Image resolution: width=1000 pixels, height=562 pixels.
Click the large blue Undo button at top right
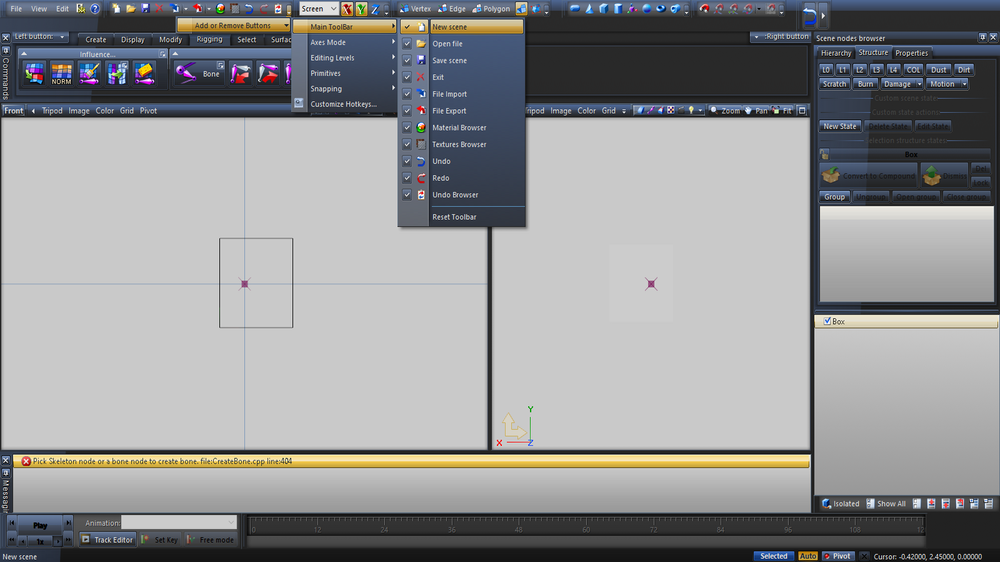pos(810,14)
